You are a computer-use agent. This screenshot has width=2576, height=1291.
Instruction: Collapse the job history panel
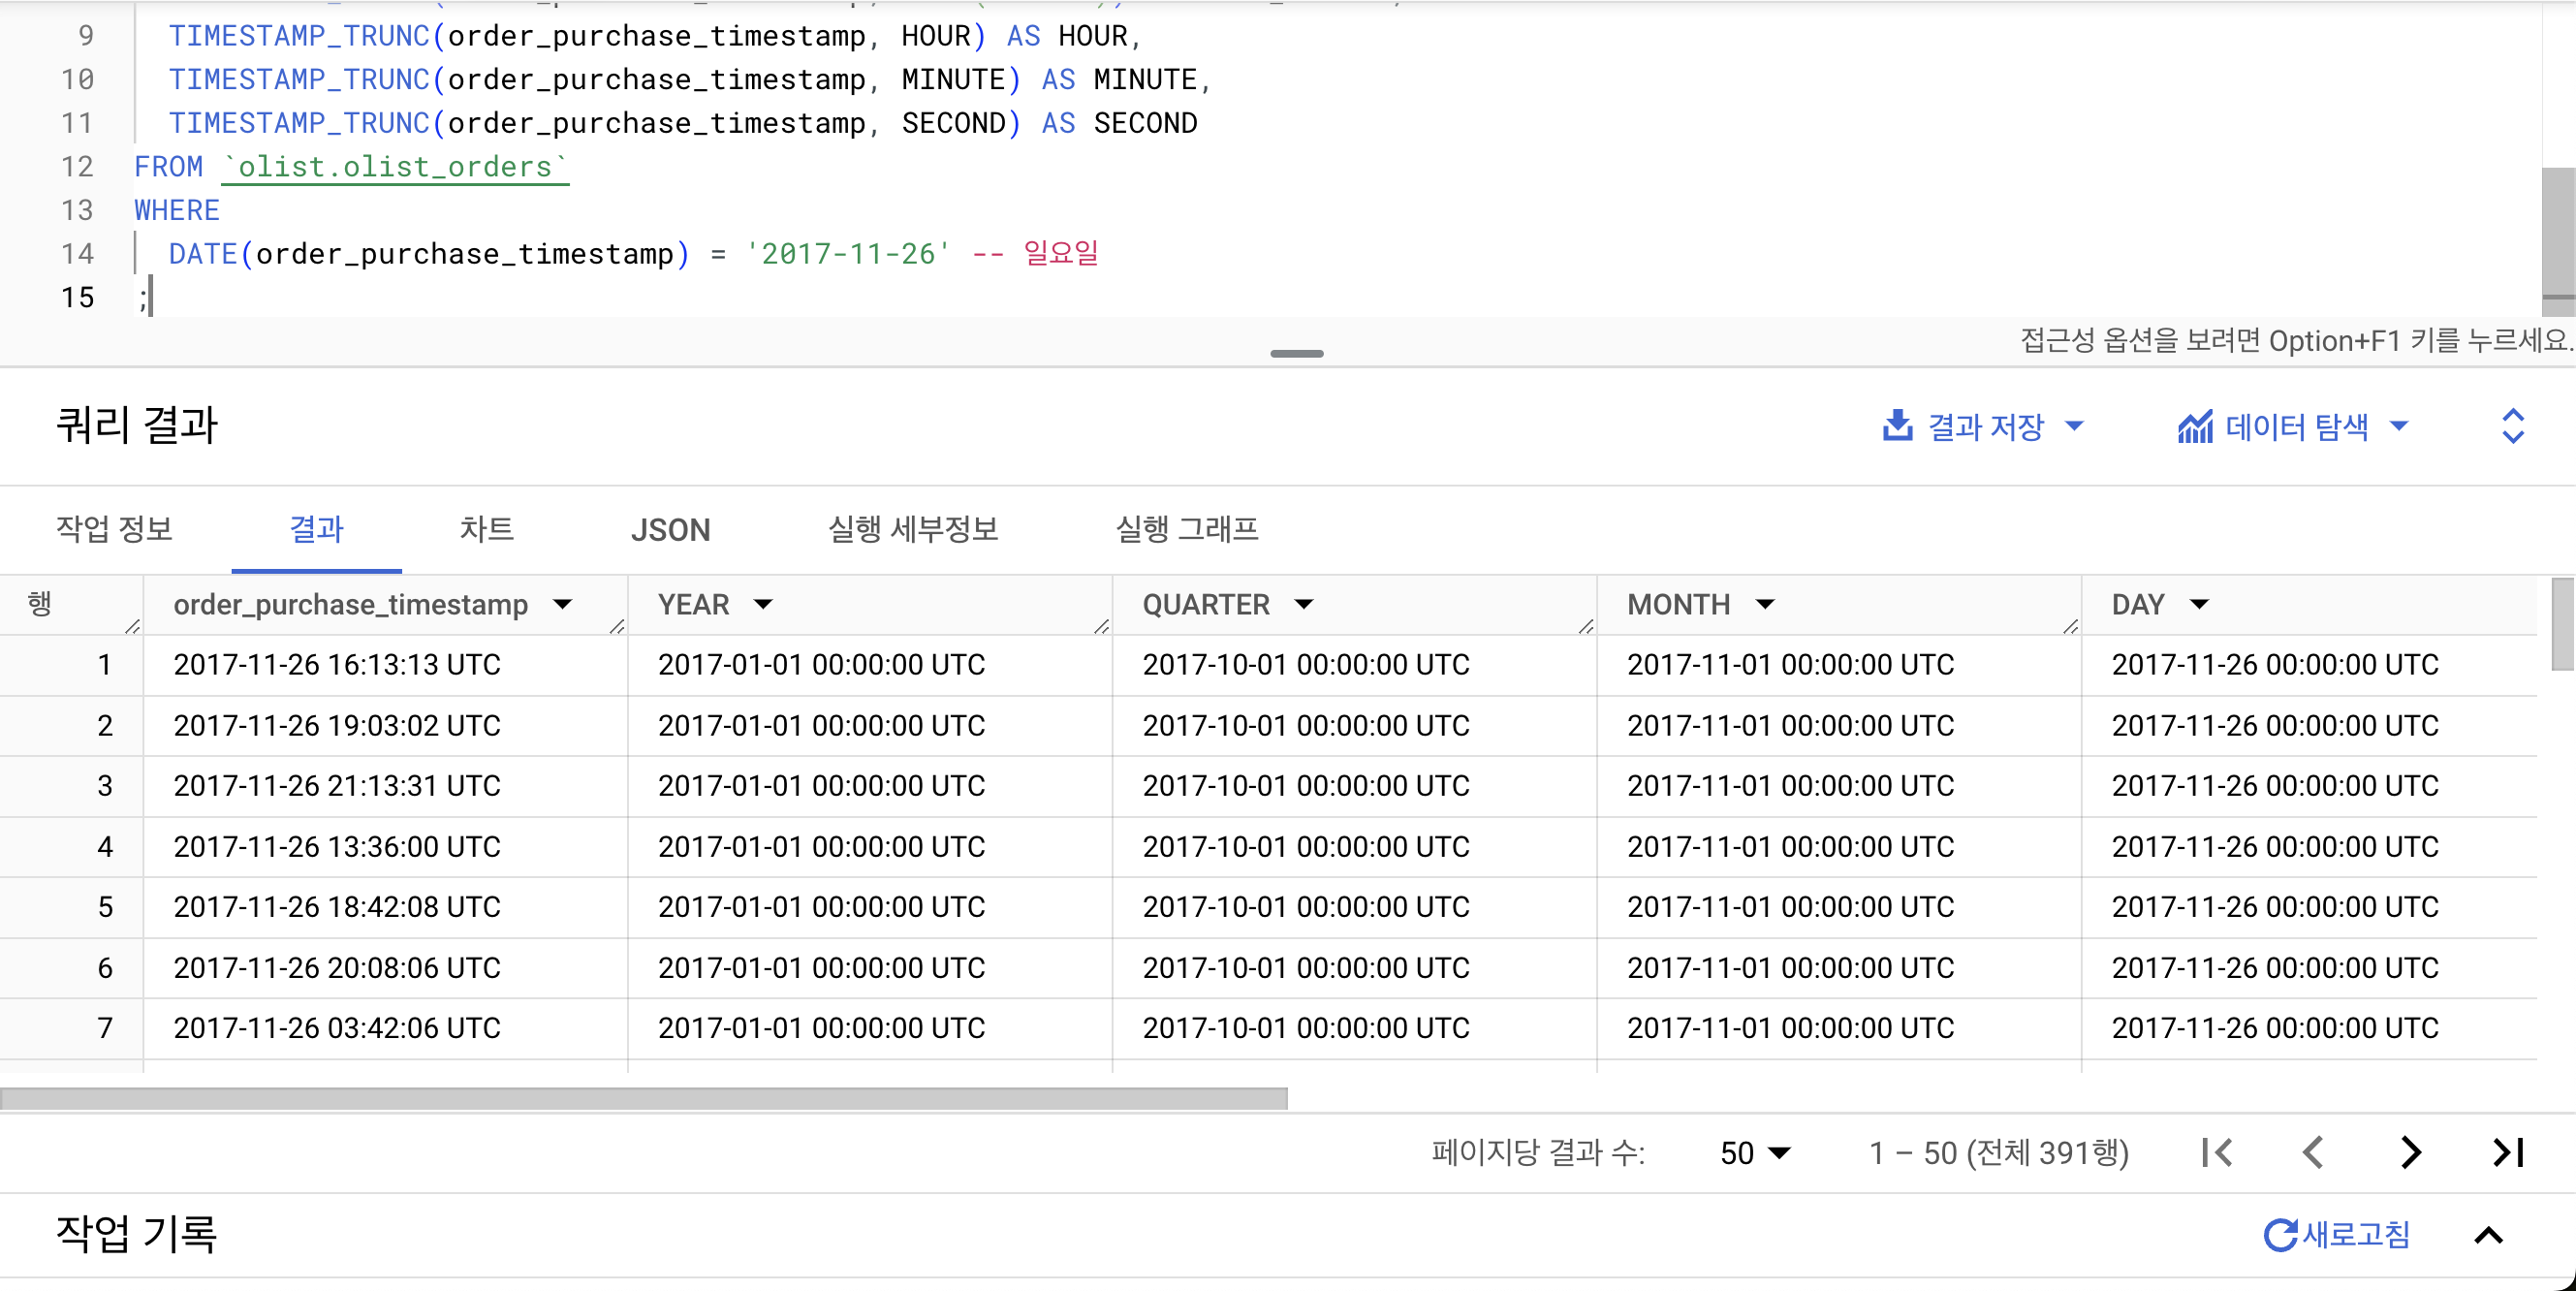(x=2488, y=1235)
